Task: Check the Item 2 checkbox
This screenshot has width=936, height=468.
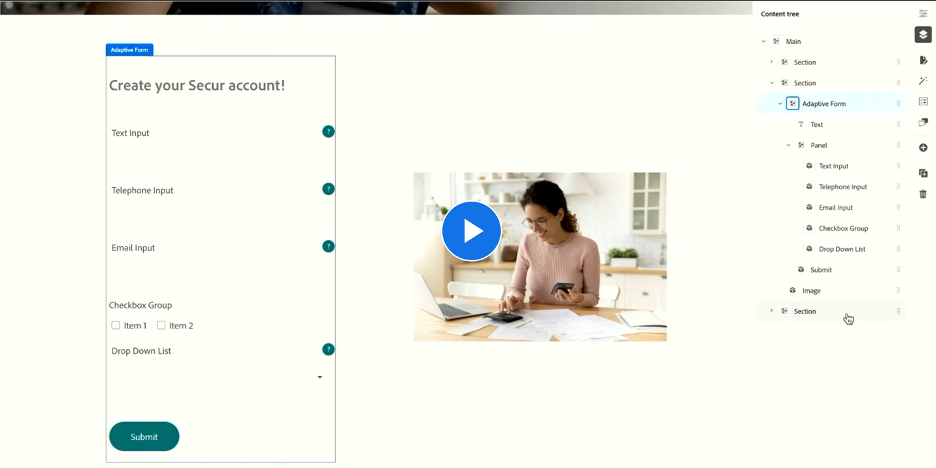Action: coord(161,325)
